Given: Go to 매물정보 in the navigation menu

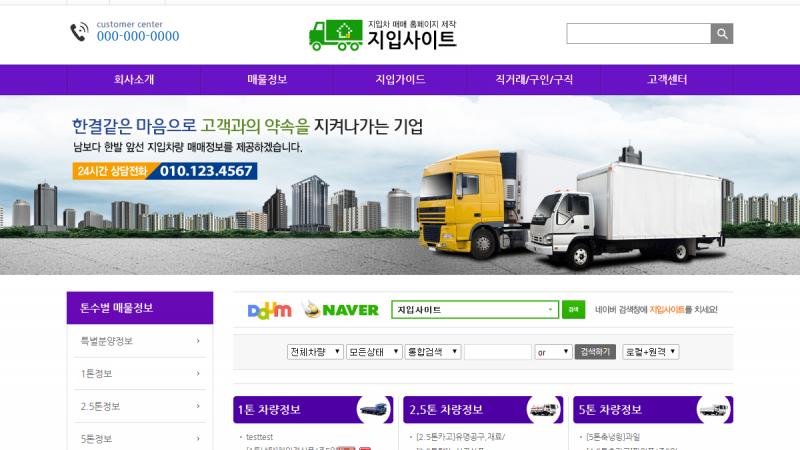Looking at the screenshot, I should pyautogui.click(x=267, y=79).
